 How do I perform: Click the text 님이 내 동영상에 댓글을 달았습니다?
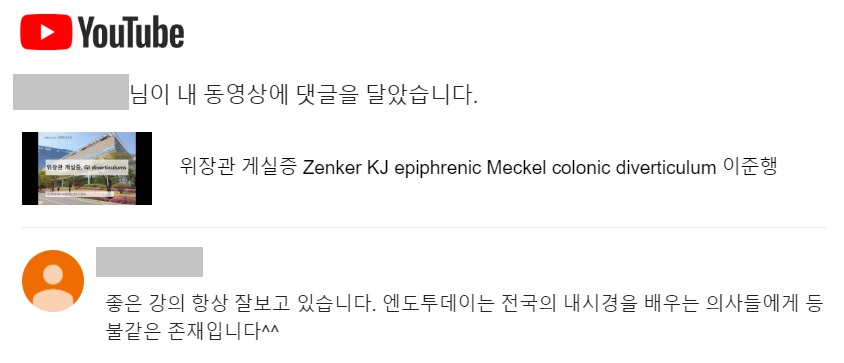tap(304, 95)
